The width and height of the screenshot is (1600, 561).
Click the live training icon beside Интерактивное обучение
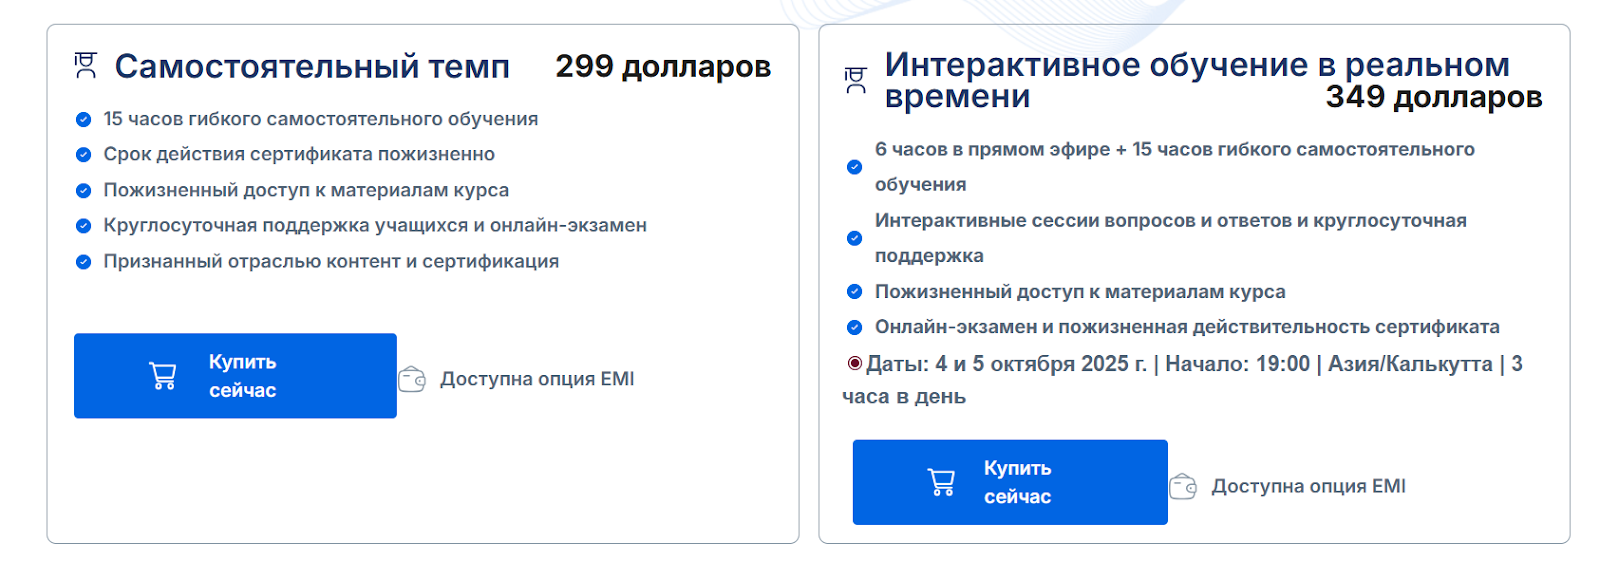(855, 80)
